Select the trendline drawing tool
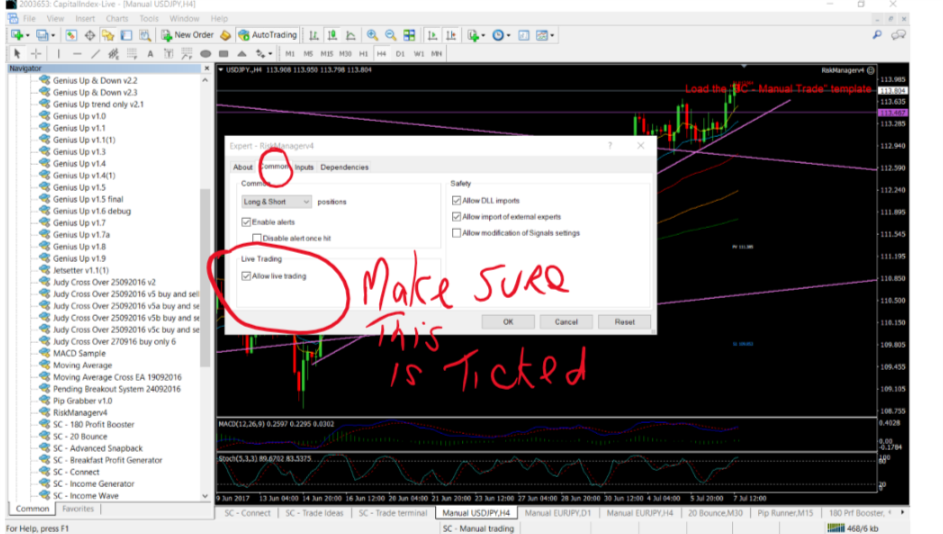The image size is (943, 534). [96, 53]
